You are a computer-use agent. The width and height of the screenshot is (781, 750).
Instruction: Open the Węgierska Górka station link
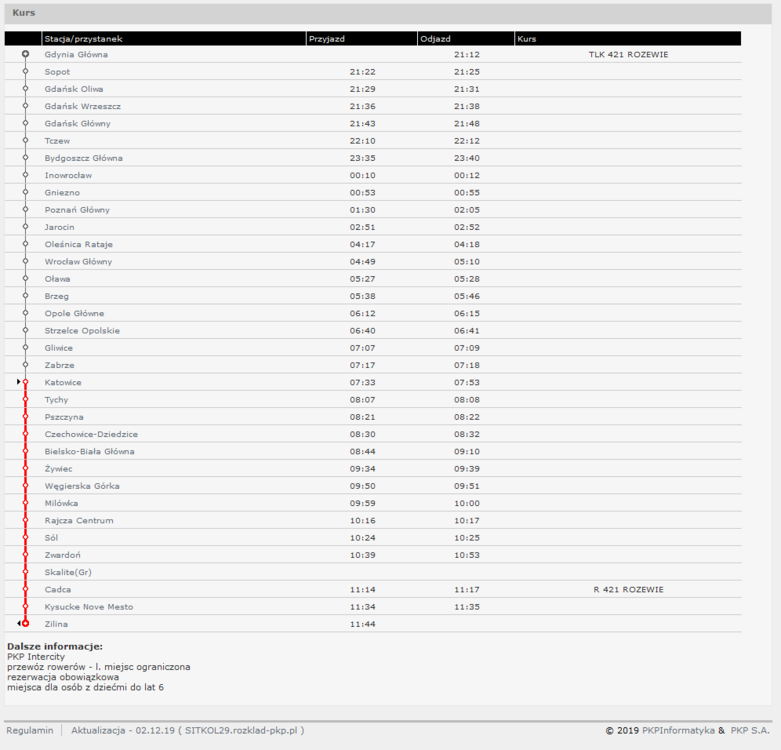82,486
